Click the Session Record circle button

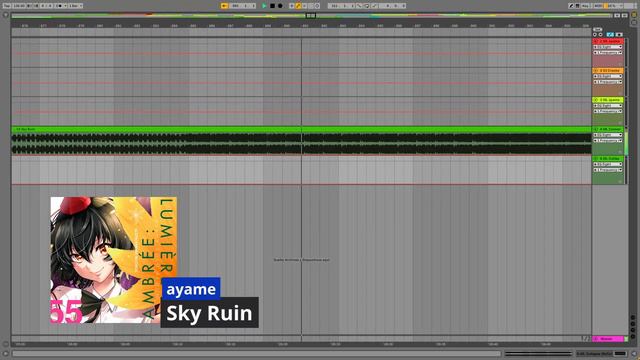[x=317, y=6]
